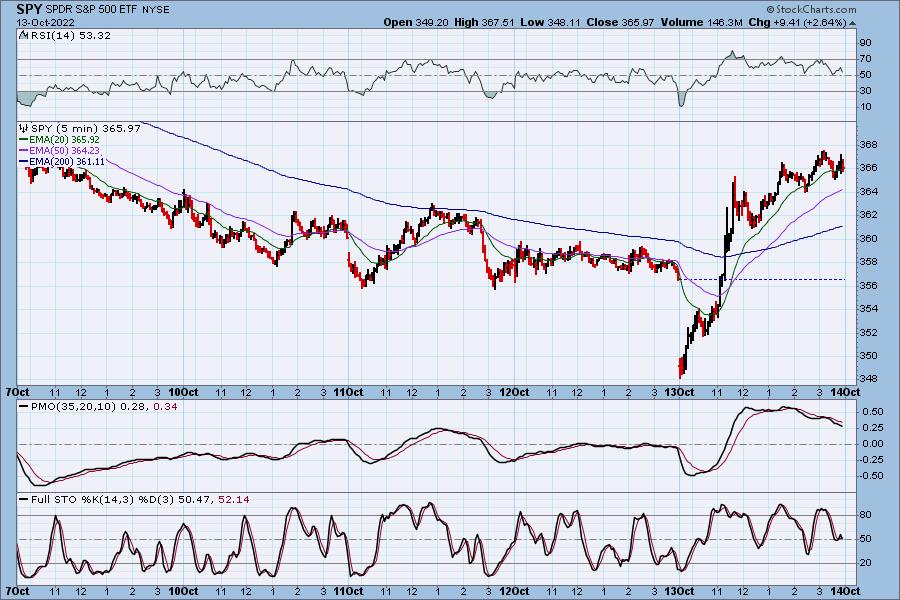This screenshot has width=900, height=600.
Task: Click the black Full STO legend line marker
Action: pyautogui.click(x=24, y=500)
